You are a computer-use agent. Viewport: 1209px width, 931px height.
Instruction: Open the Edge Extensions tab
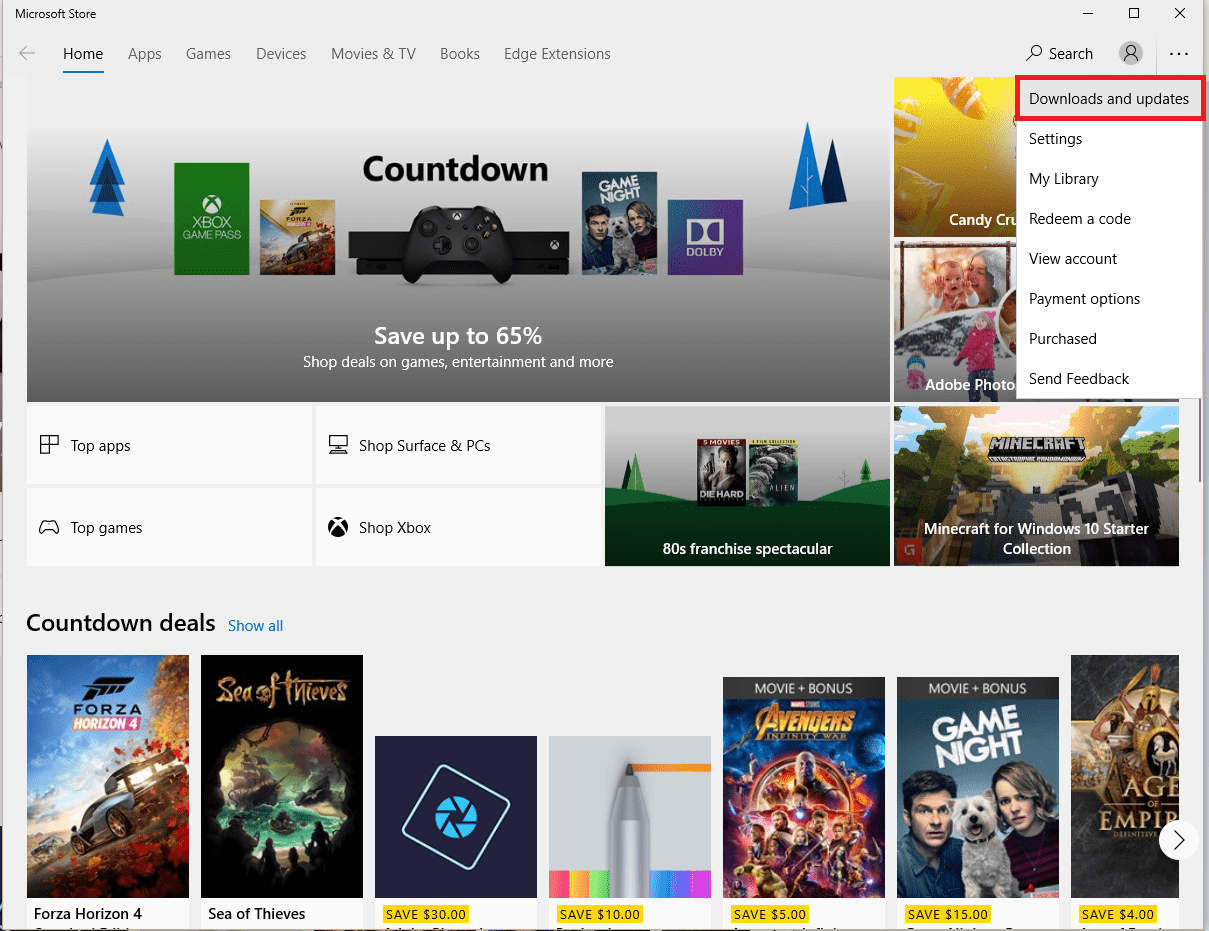click(x=557, y=54)
